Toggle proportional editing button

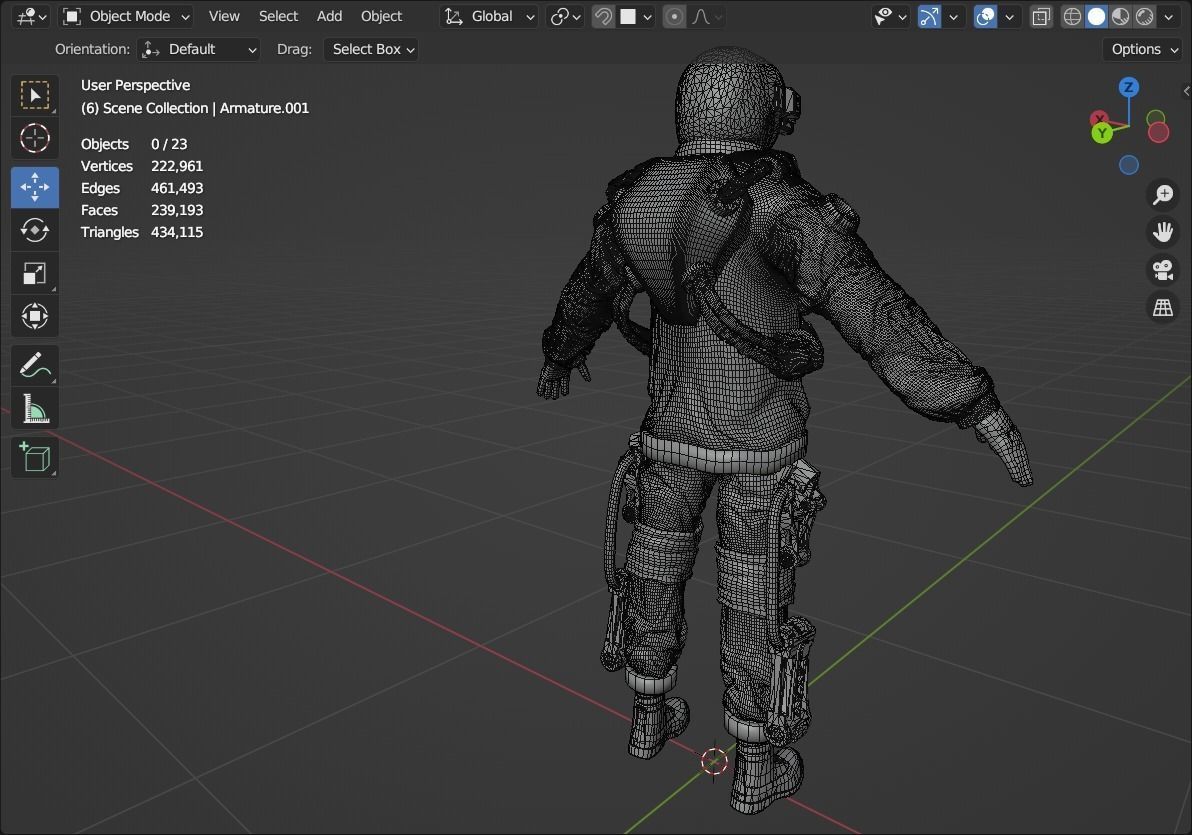(x=674, y=16)
